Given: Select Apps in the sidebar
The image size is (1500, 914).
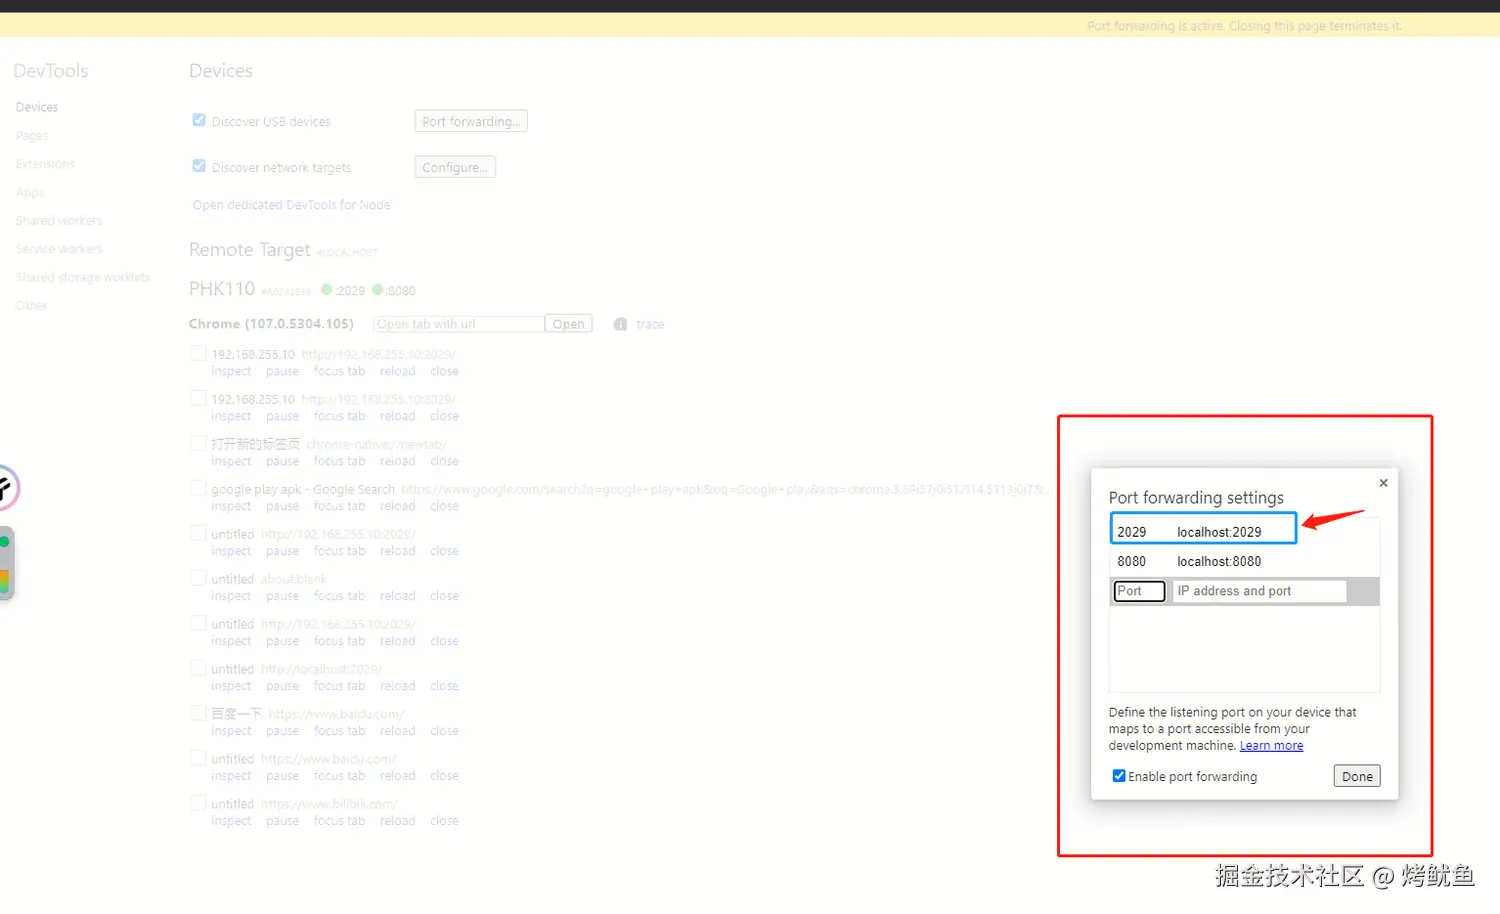Looking at the screenshot, I should tap(30, 192).
